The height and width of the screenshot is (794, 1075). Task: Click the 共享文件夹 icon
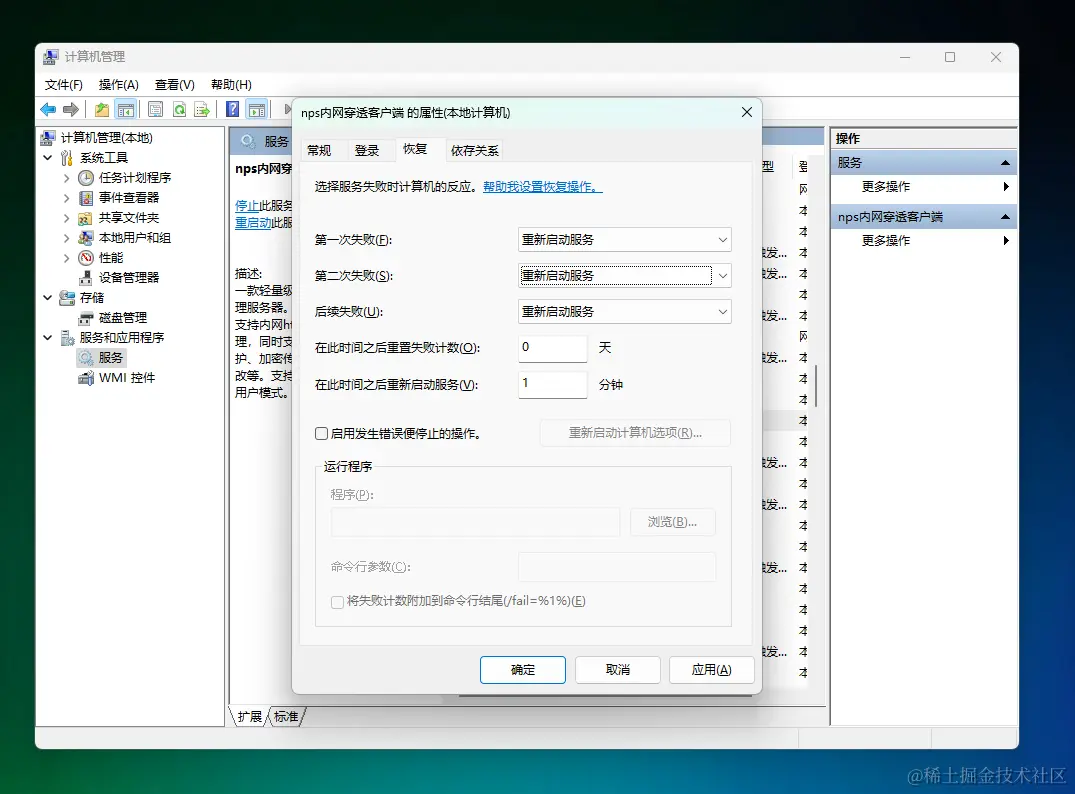click(85, 218)
